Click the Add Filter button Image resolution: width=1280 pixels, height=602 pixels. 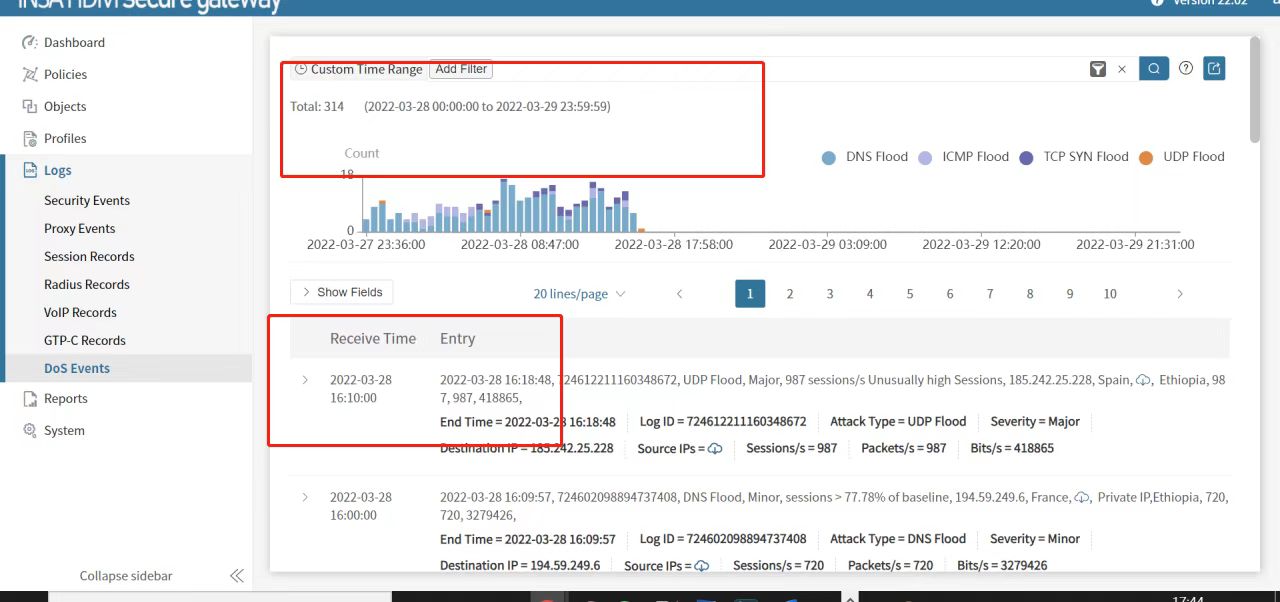461,69
